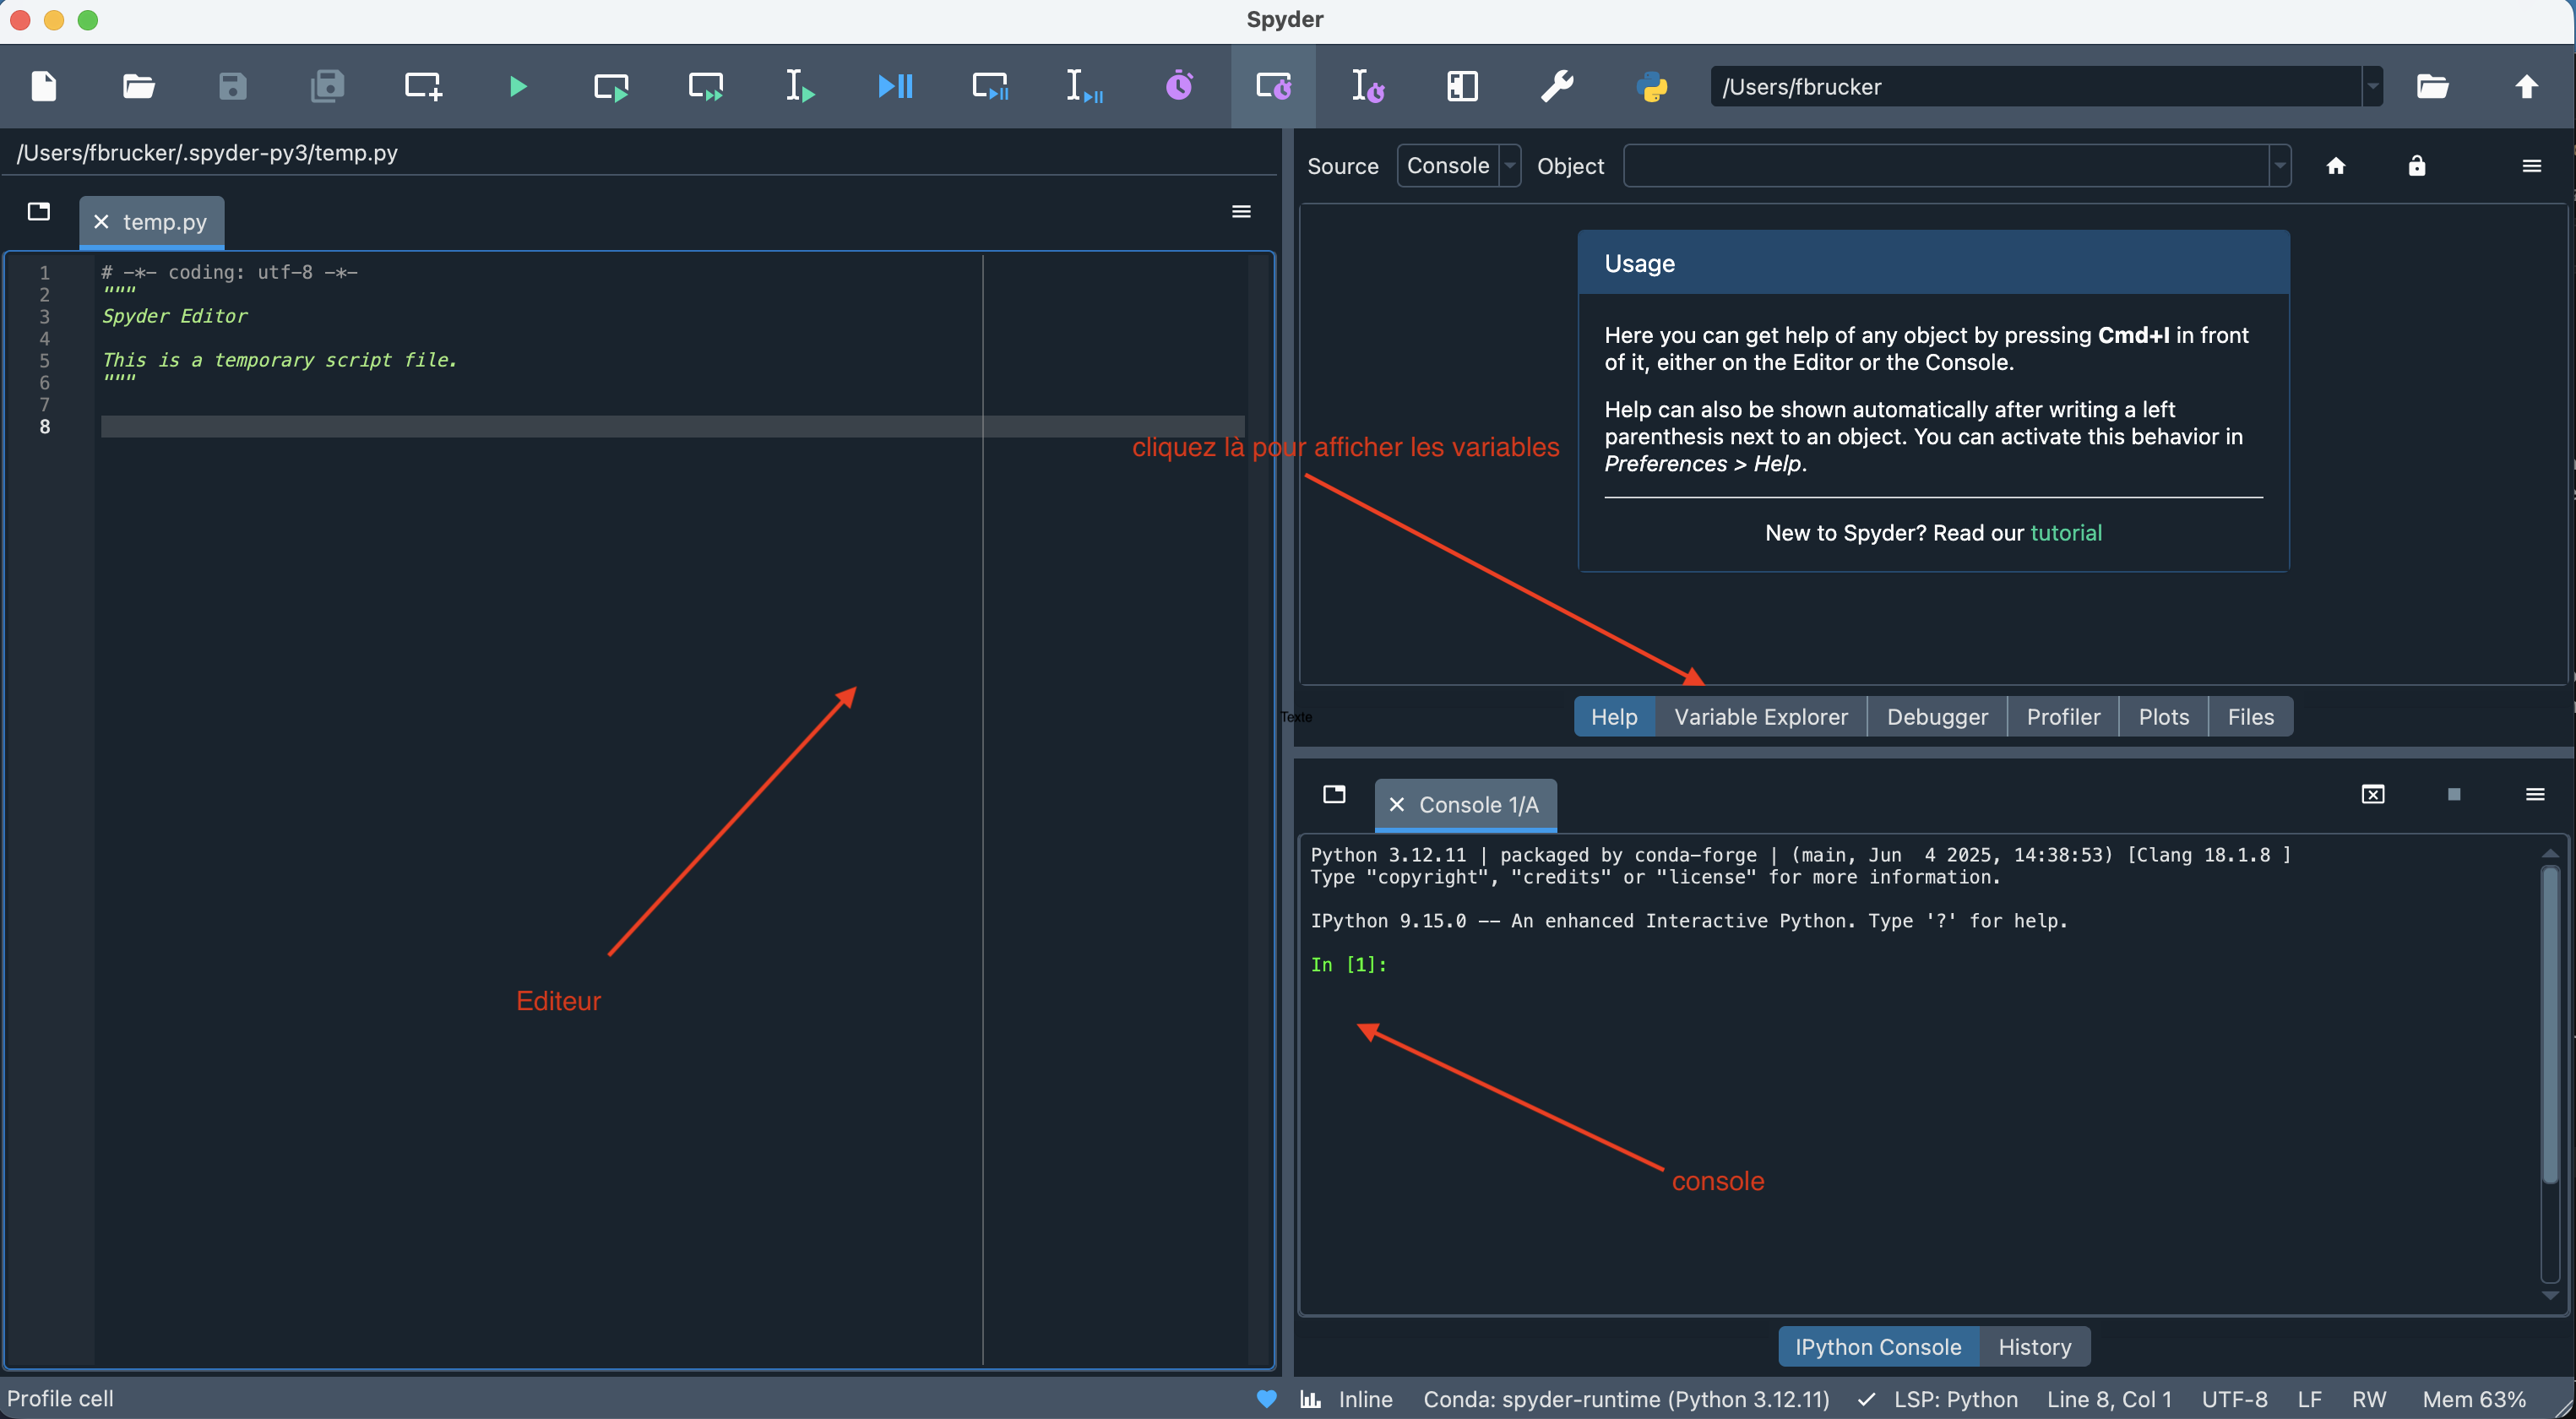Click the boxed X icon in the console toolbar
2576x1419 pixels.
pyautogui.click(x=2373, y=794)
